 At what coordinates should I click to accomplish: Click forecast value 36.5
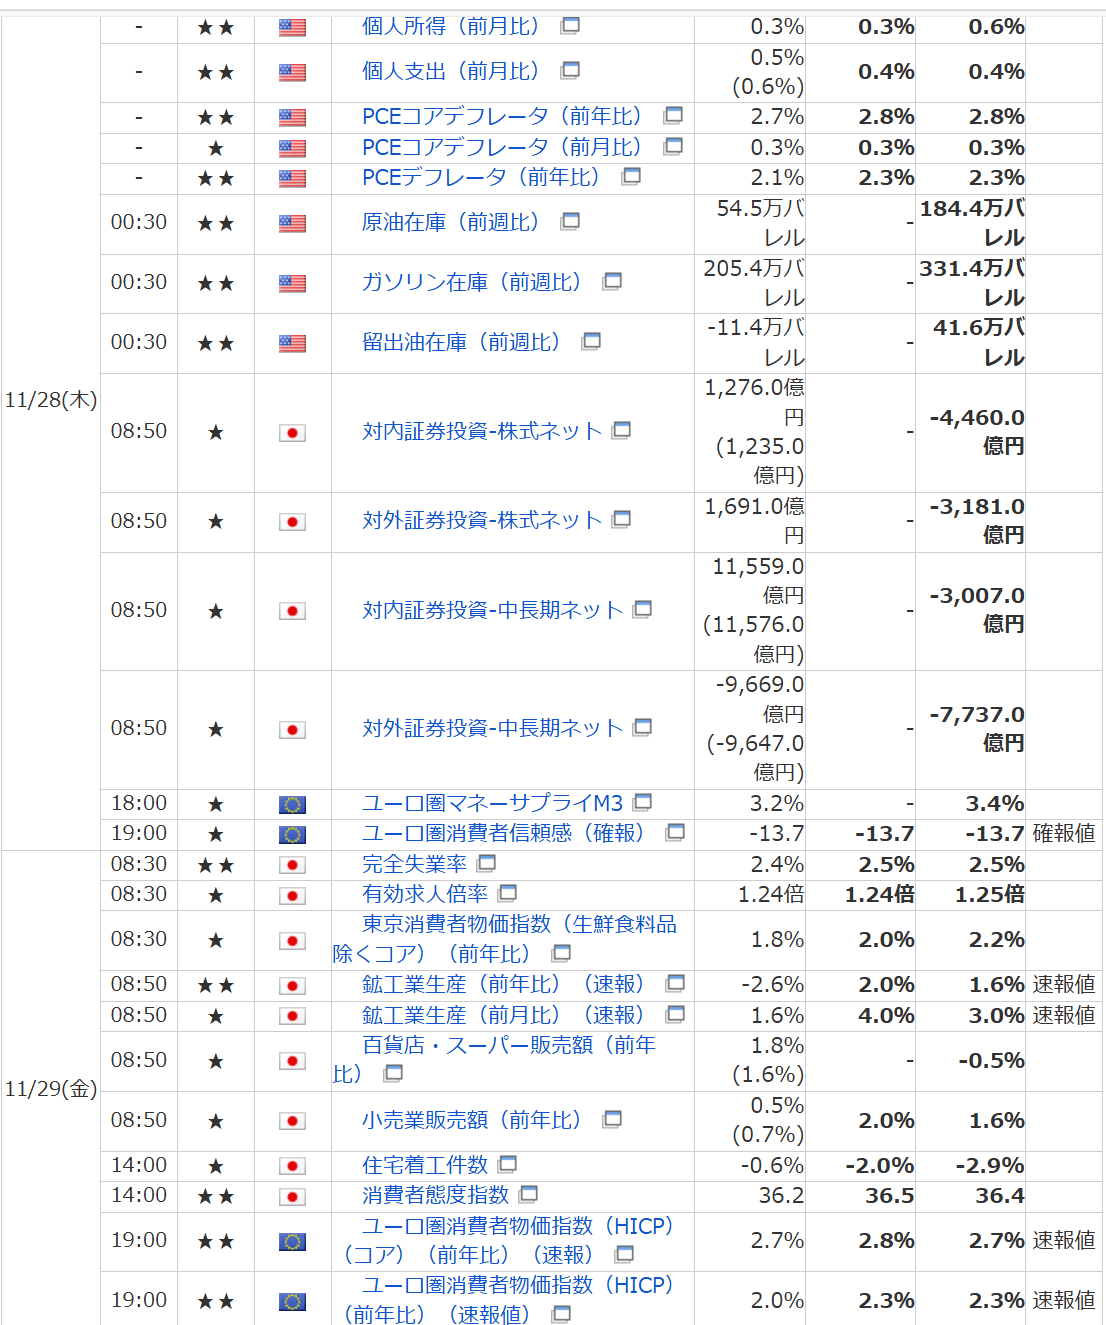pyautogui.click(x=889, y=1196)
